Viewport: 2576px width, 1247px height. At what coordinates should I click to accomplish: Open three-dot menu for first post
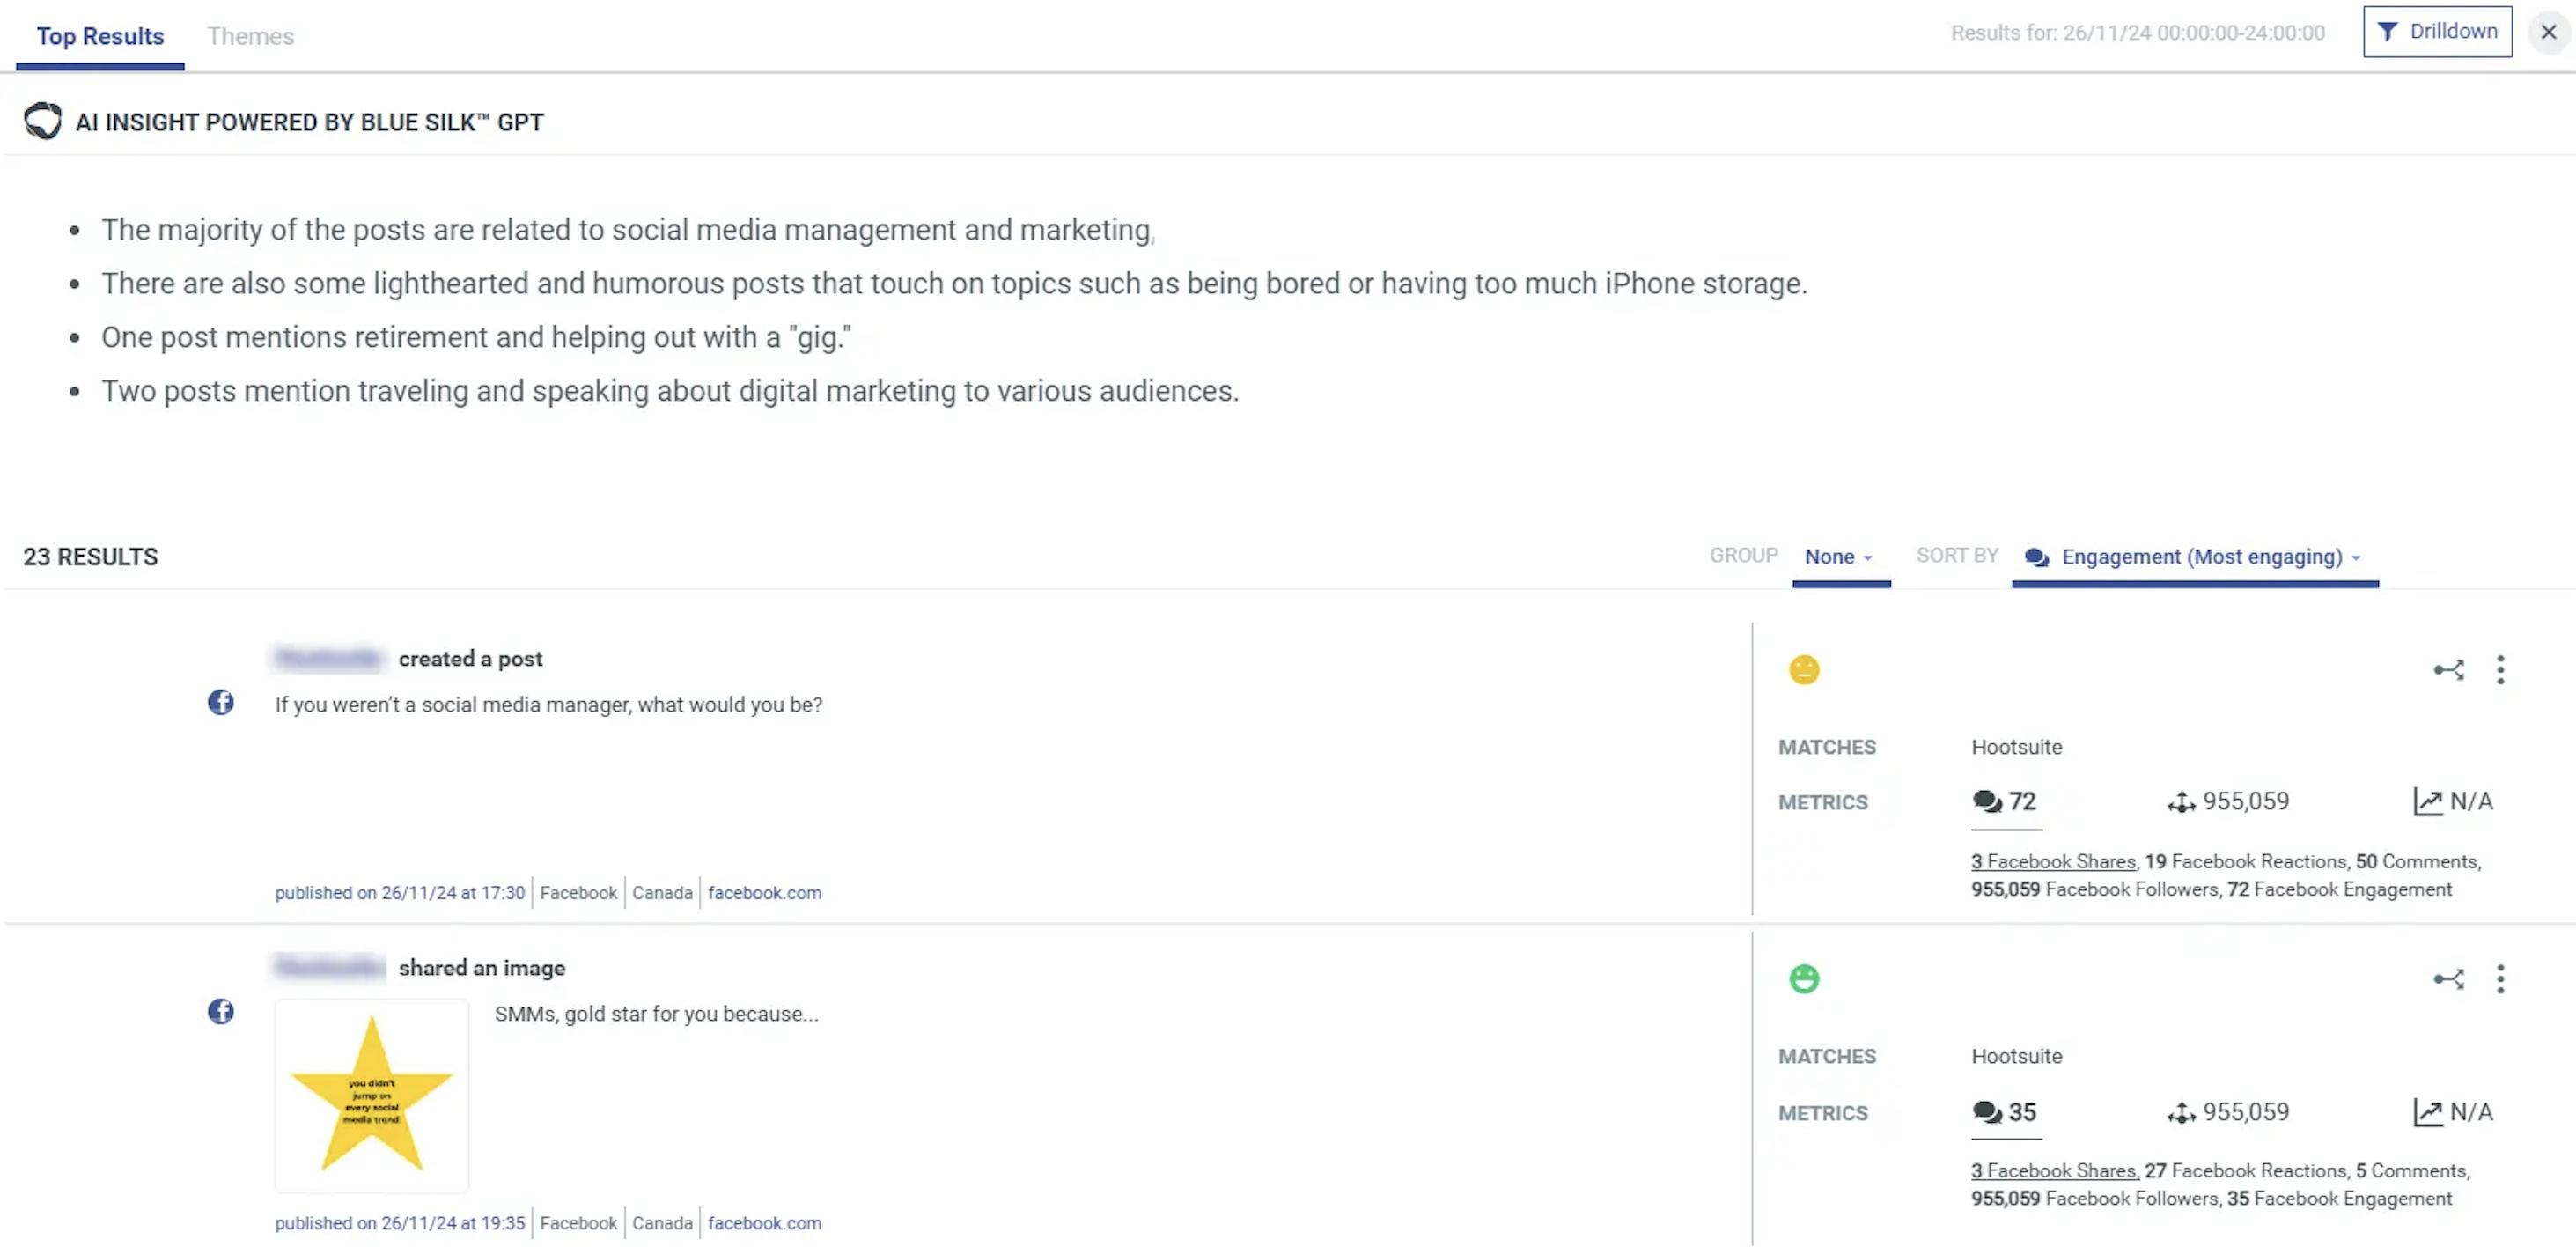click(2499, 669)
